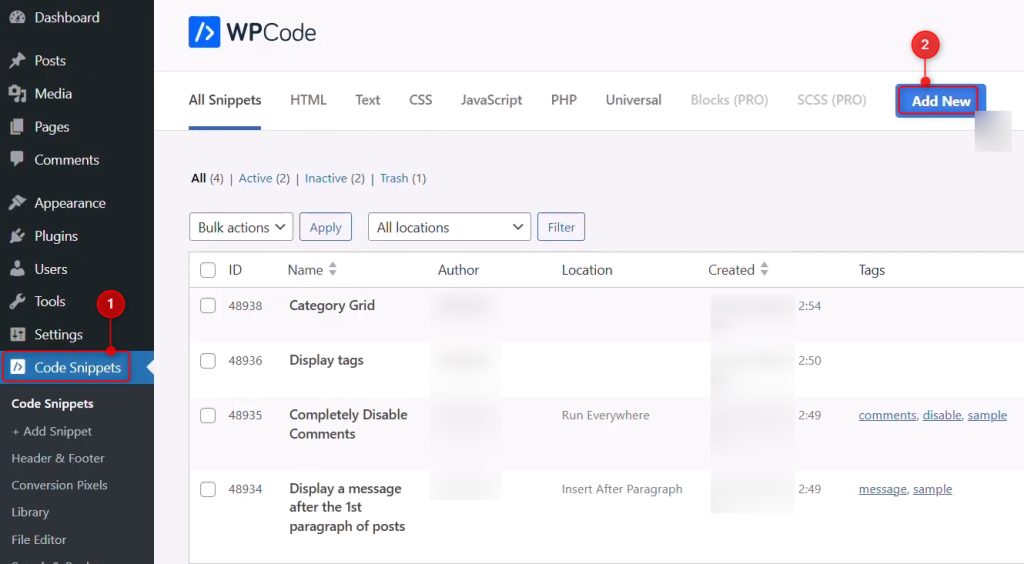Viewport: 1024px width, 564px height.
Task: Click the Tools wrench icon
Action: tap(18, 302)
